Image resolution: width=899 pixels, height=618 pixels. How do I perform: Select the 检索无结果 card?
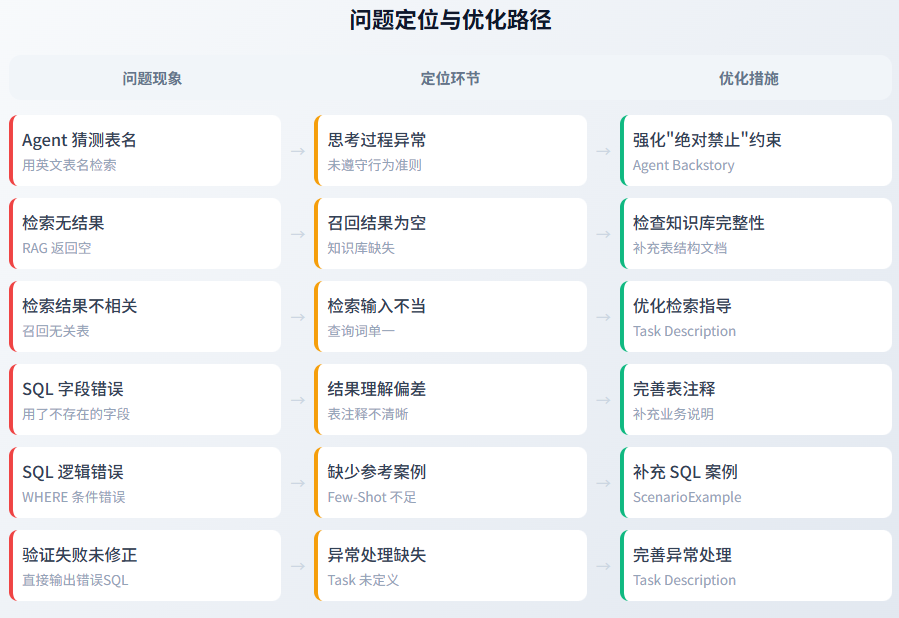click(145, 233)
